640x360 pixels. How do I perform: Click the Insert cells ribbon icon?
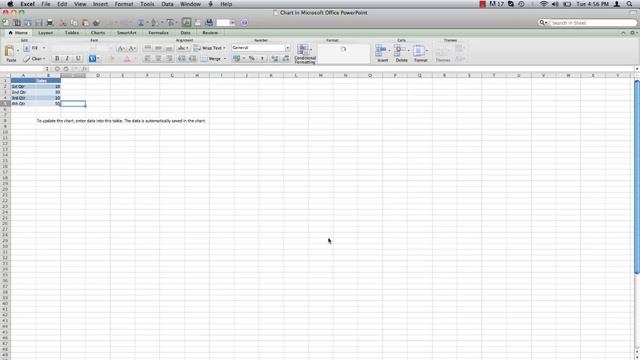(382, 53)
